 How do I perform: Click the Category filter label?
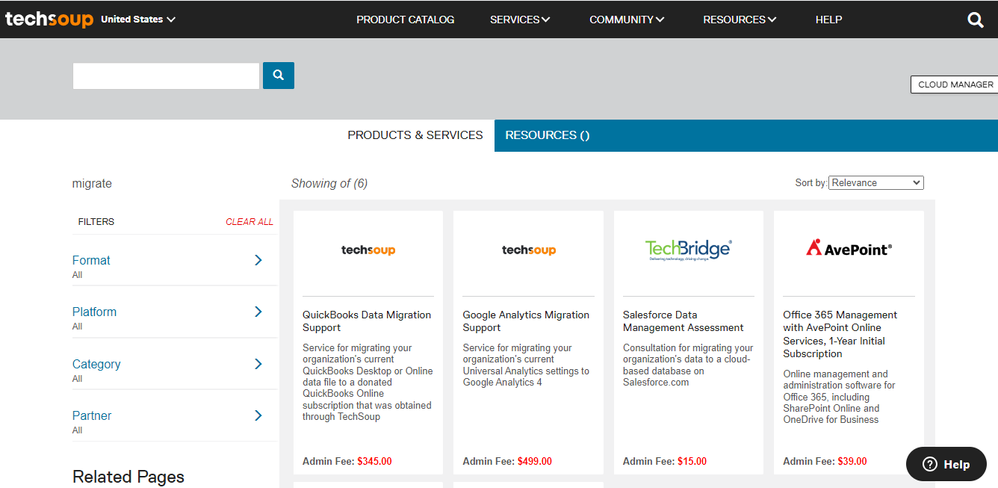coord(96,364)
